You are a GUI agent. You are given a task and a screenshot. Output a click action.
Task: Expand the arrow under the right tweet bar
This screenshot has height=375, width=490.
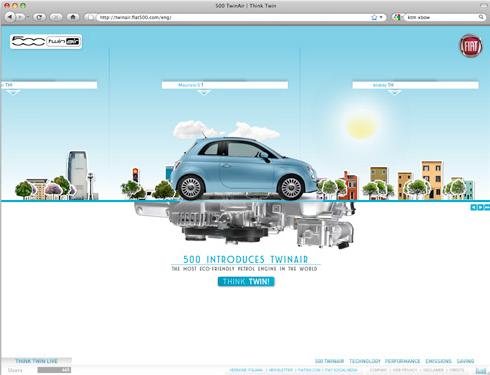[395, 92]
